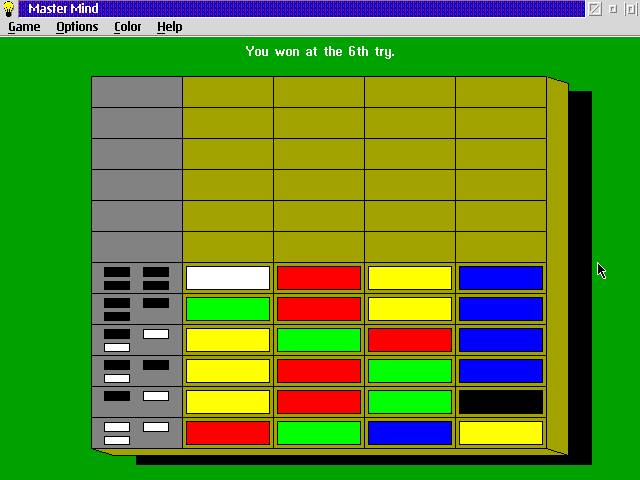Click the three-black-peg score box of the fifth guess
The height and width of the screenshot is (480, 640).
tap(137, 309)
